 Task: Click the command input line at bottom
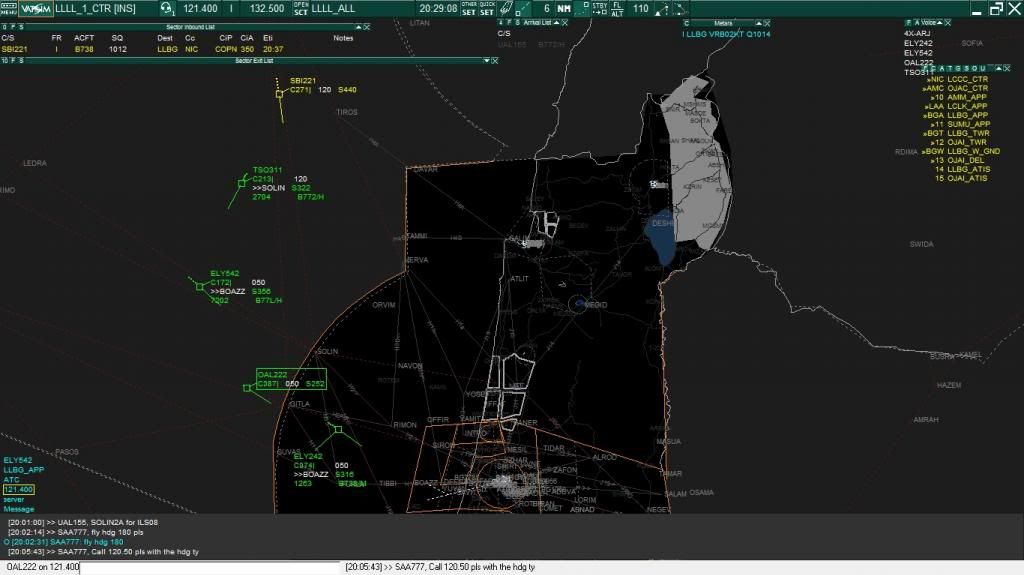pos(210,568)
